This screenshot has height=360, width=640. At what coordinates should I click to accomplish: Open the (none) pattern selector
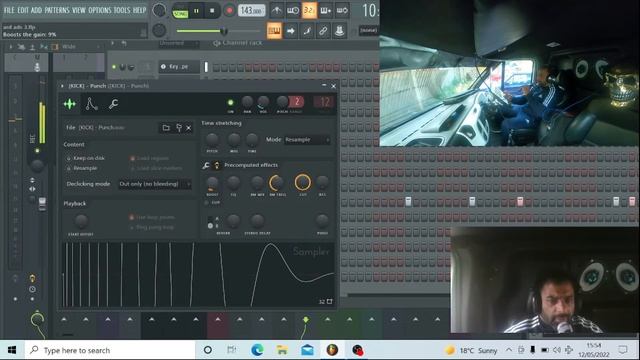[x=368, y=30]
